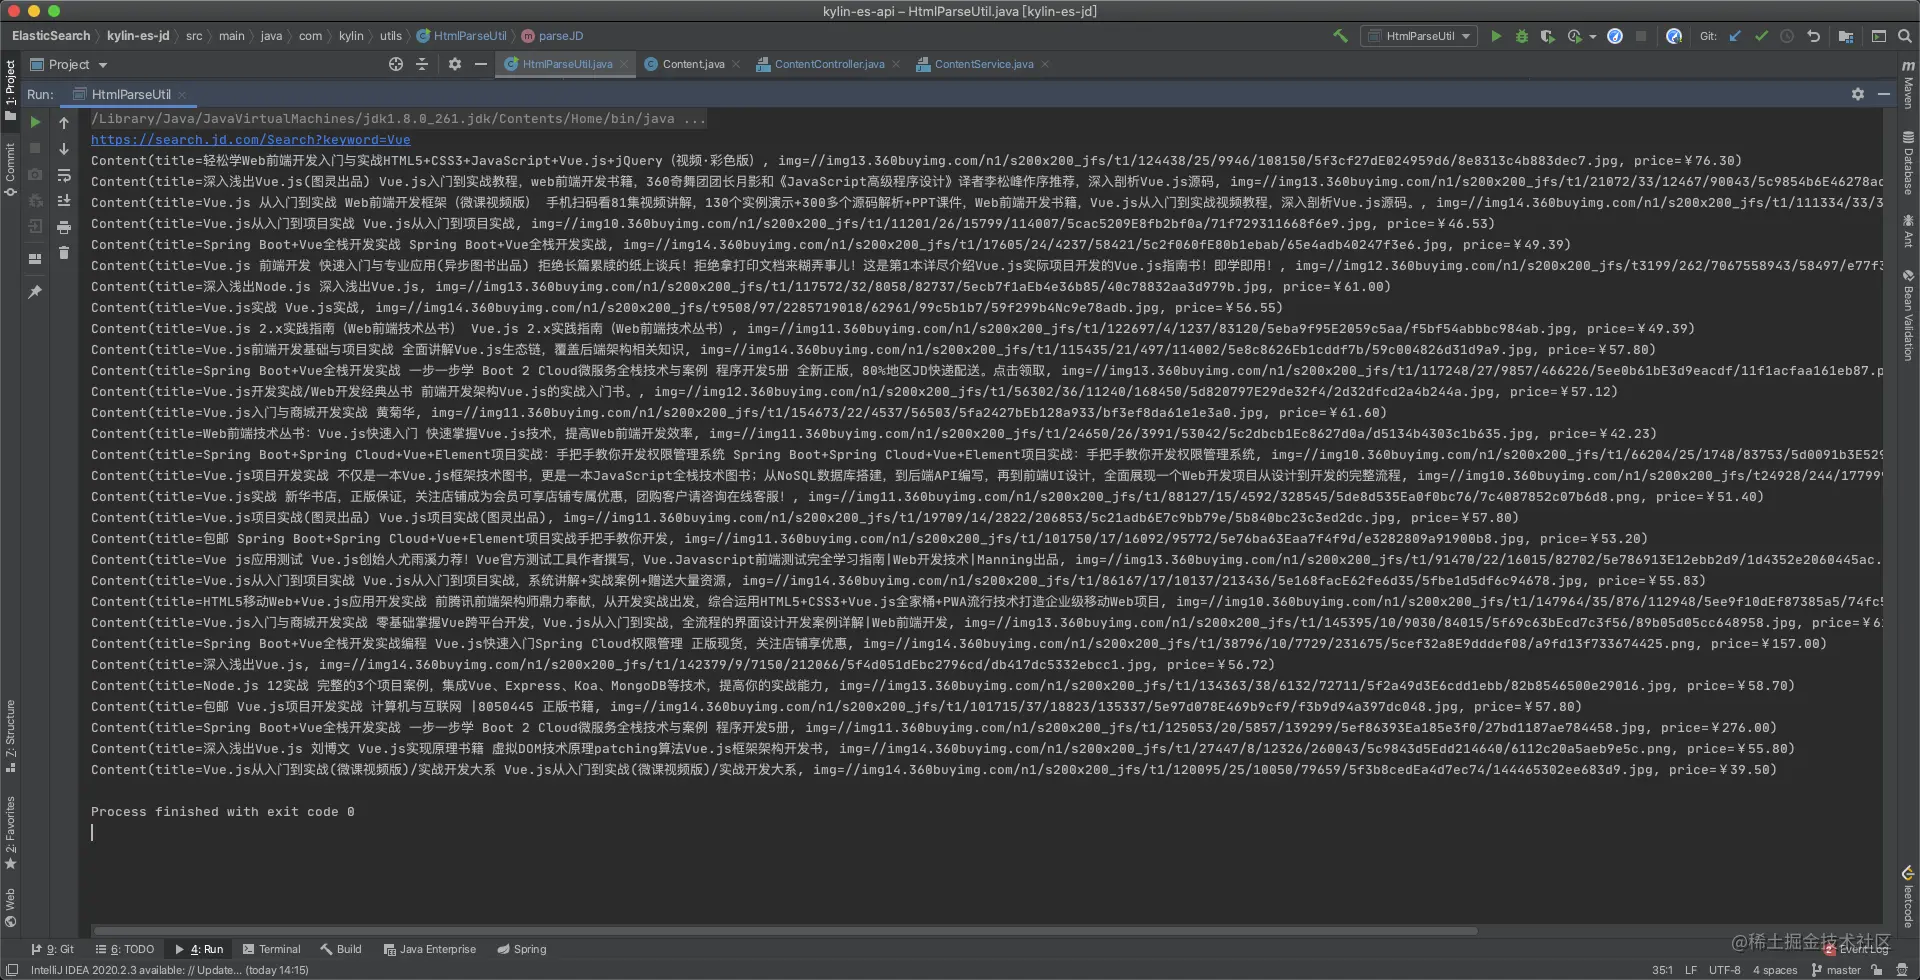Locate opened file in Project view

(396, 64)
